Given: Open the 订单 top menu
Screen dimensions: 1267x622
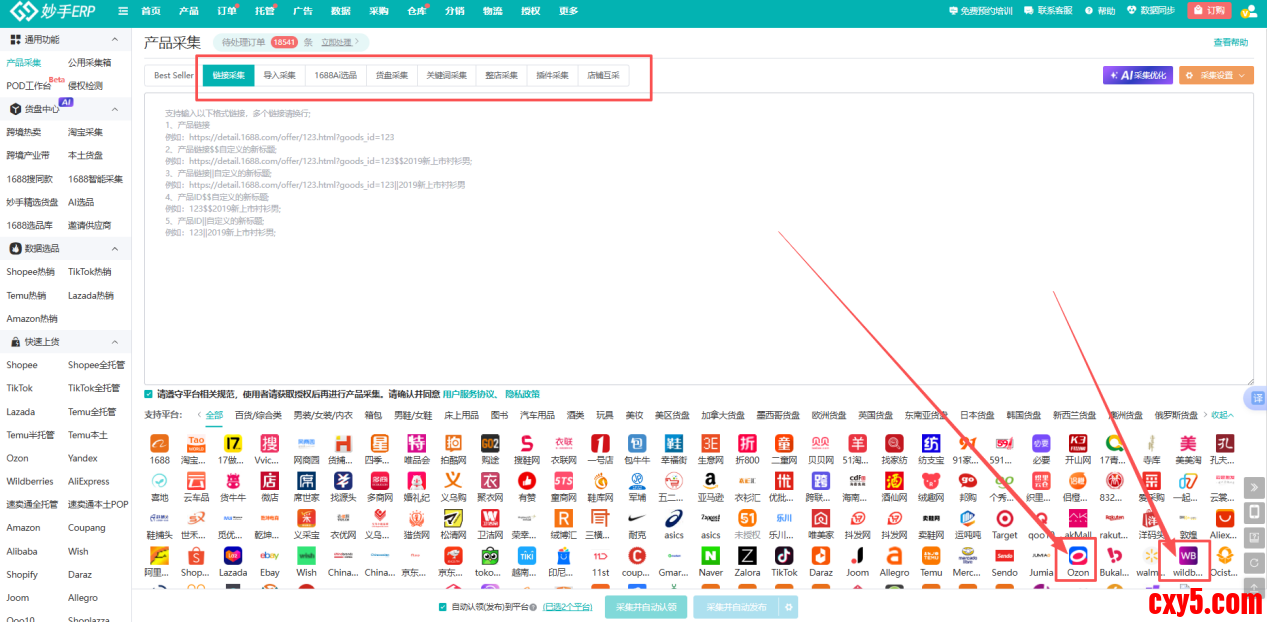Looking at the screenshot, I should (227, 11).
